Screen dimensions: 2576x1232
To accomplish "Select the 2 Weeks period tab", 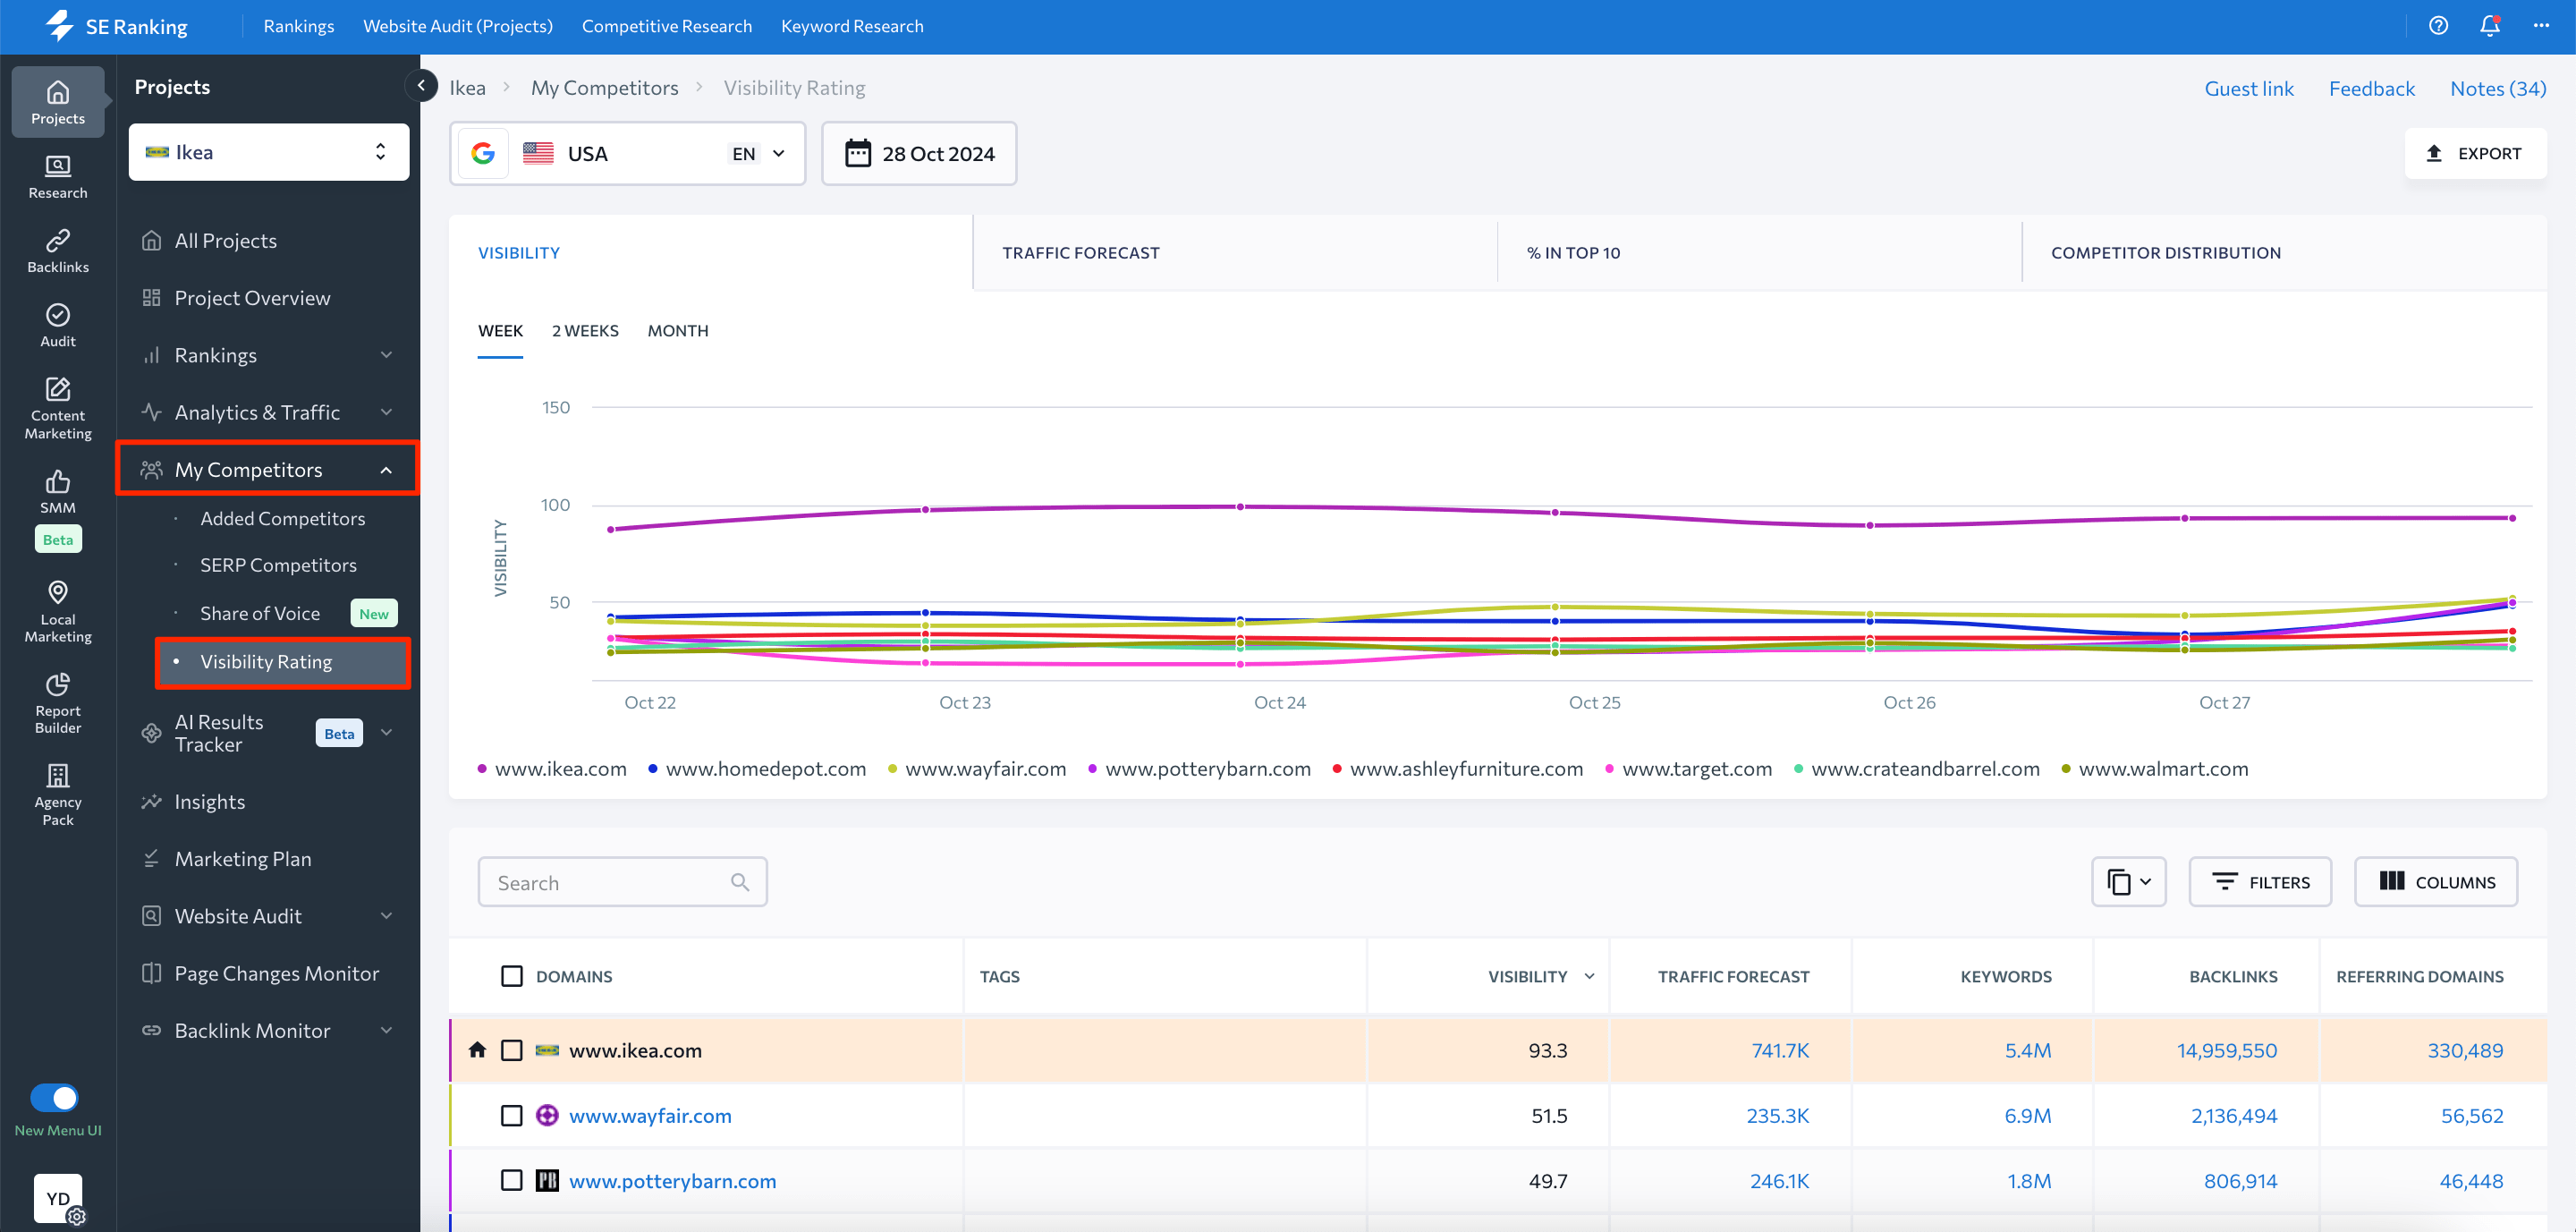I will click(x=585, y=330).
